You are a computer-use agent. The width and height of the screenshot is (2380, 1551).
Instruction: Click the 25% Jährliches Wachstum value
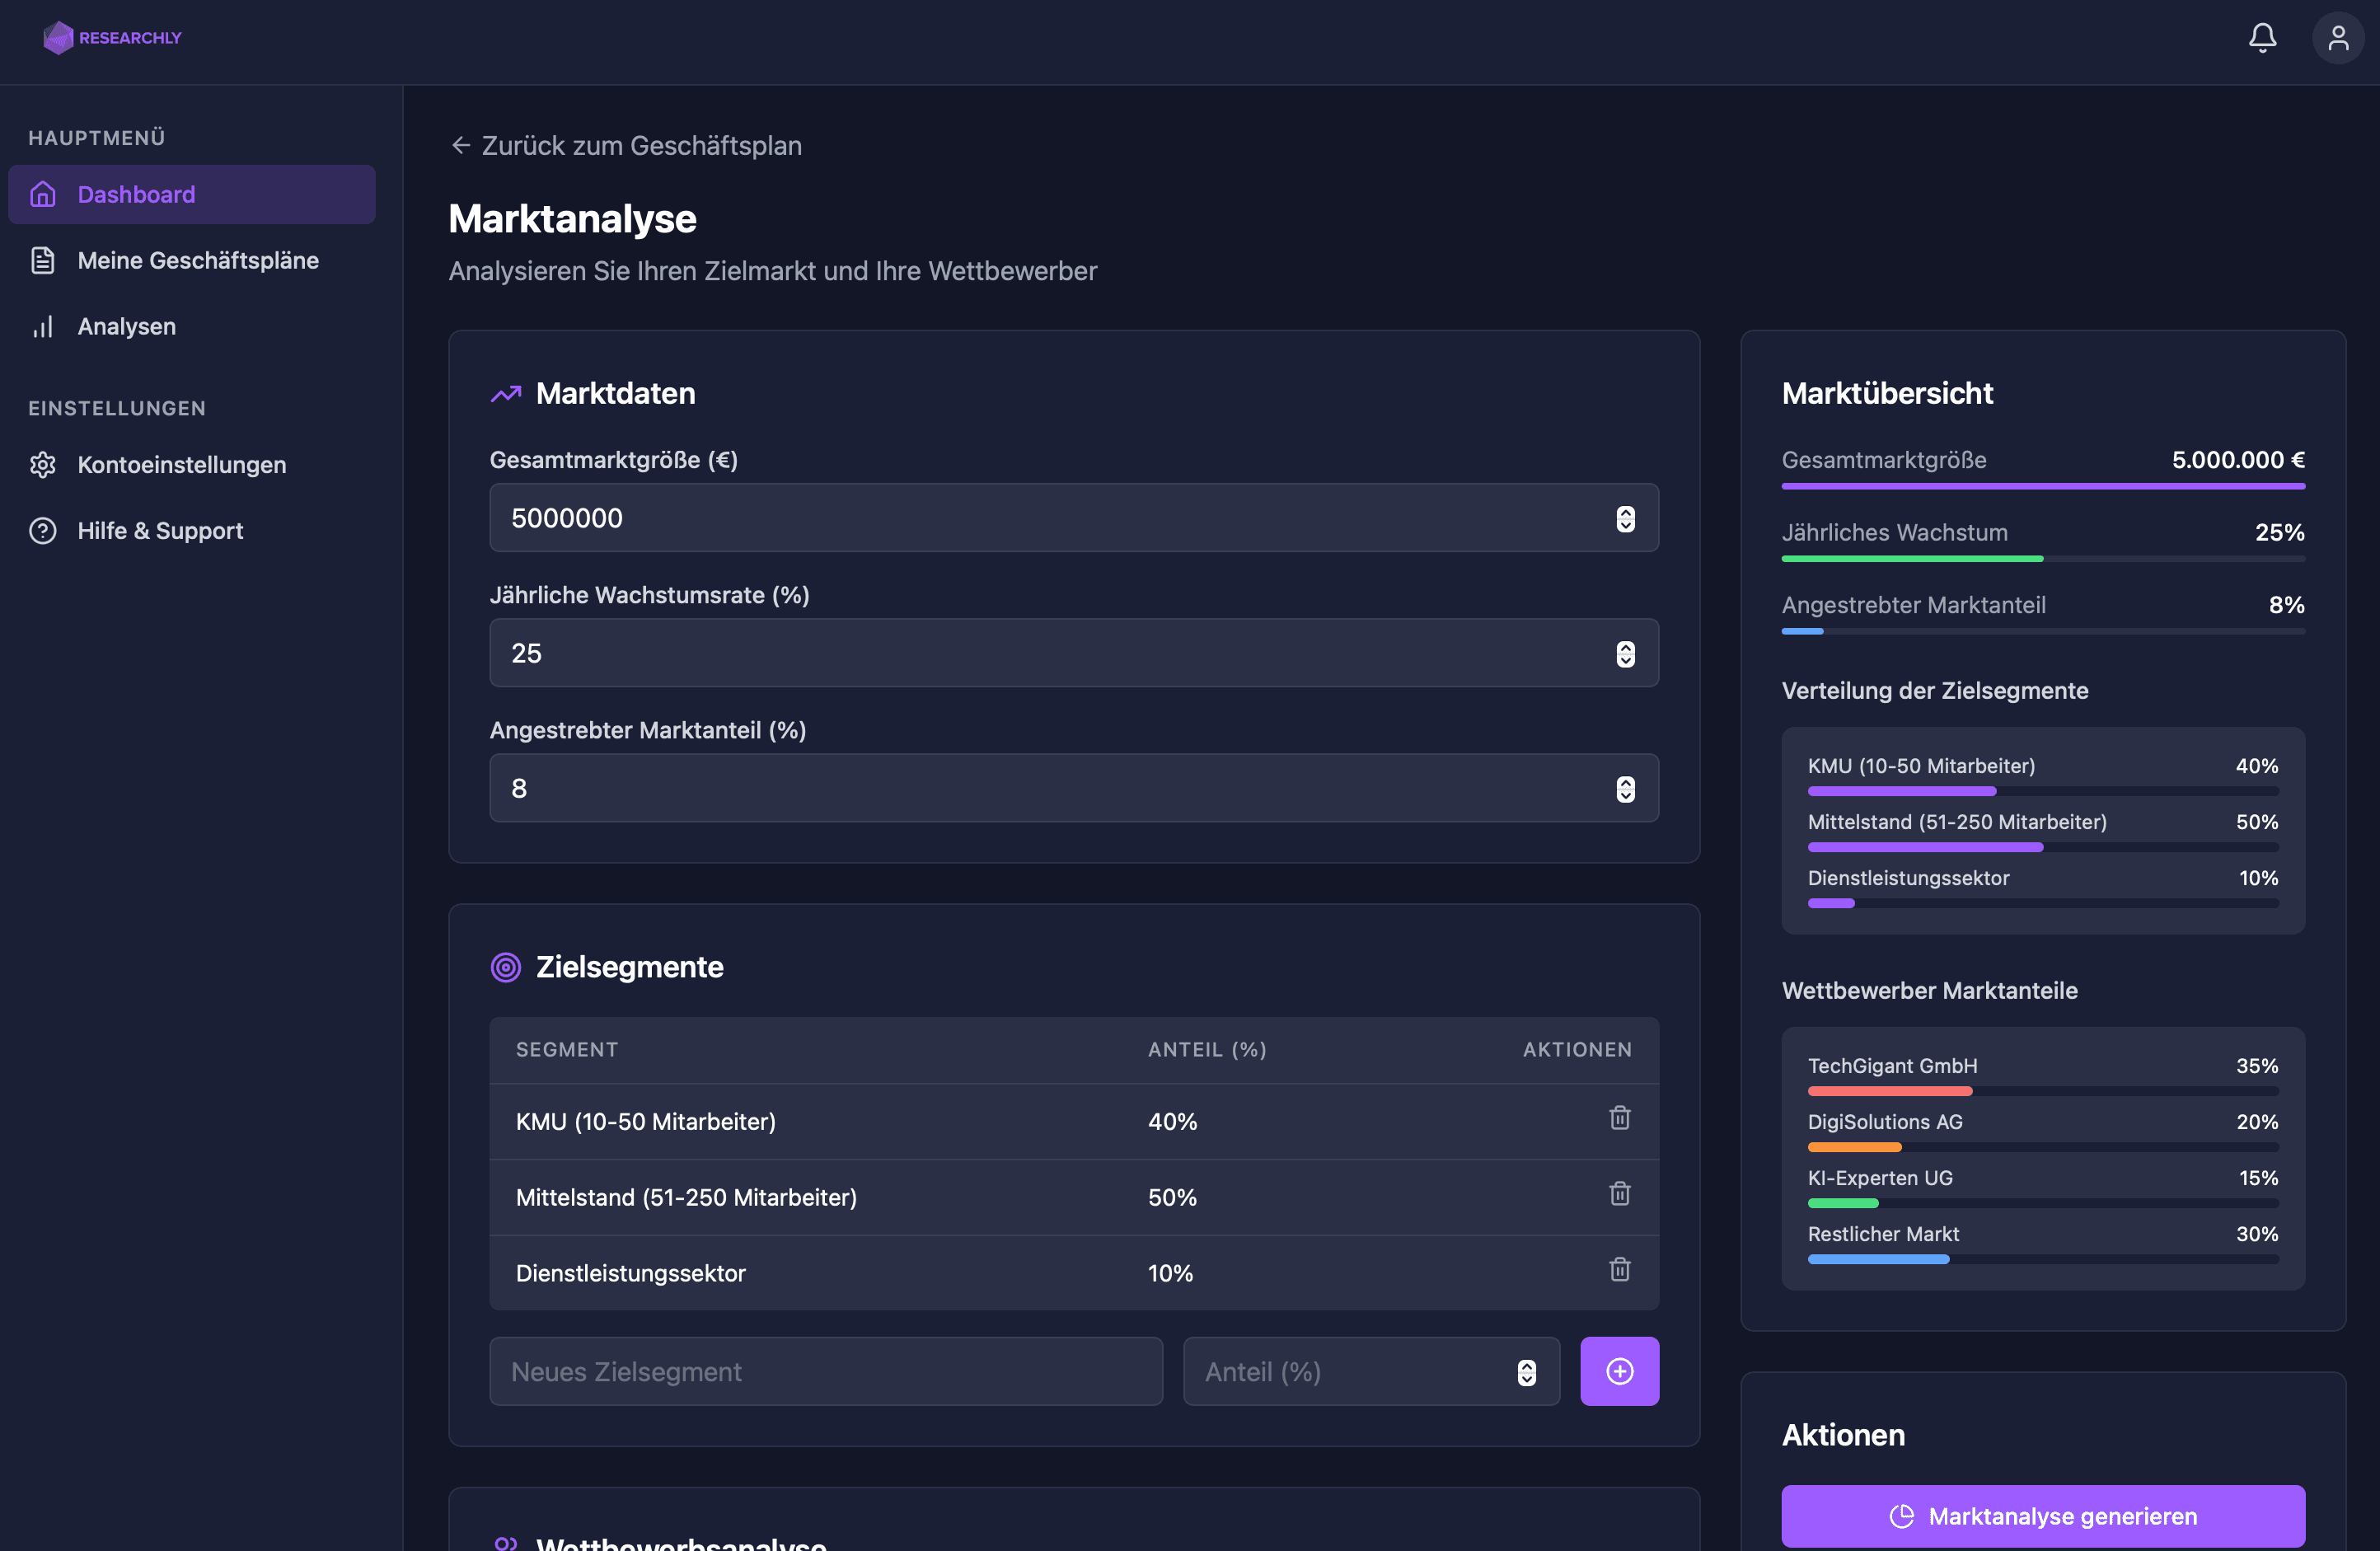point(2279,532)
